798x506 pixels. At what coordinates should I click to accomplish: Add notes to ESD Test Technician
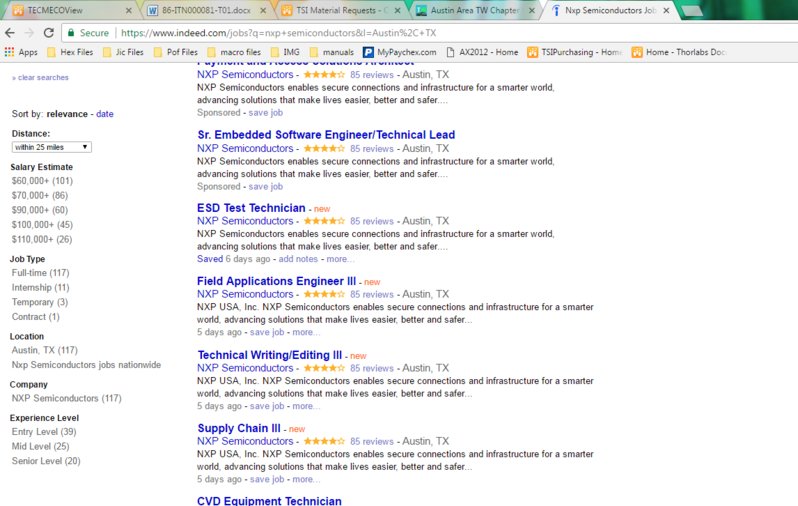[298, 259]
